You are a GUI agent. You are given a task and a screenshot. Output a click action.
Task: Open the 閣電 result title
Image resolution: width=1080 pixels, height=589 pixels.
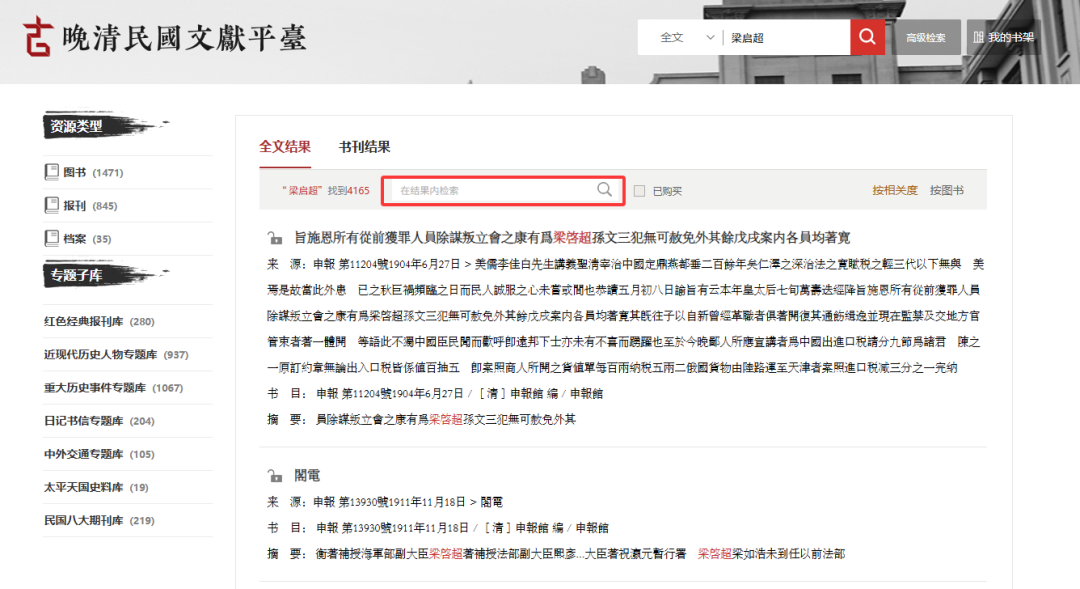pyautogui.click(x=307, y=476)
